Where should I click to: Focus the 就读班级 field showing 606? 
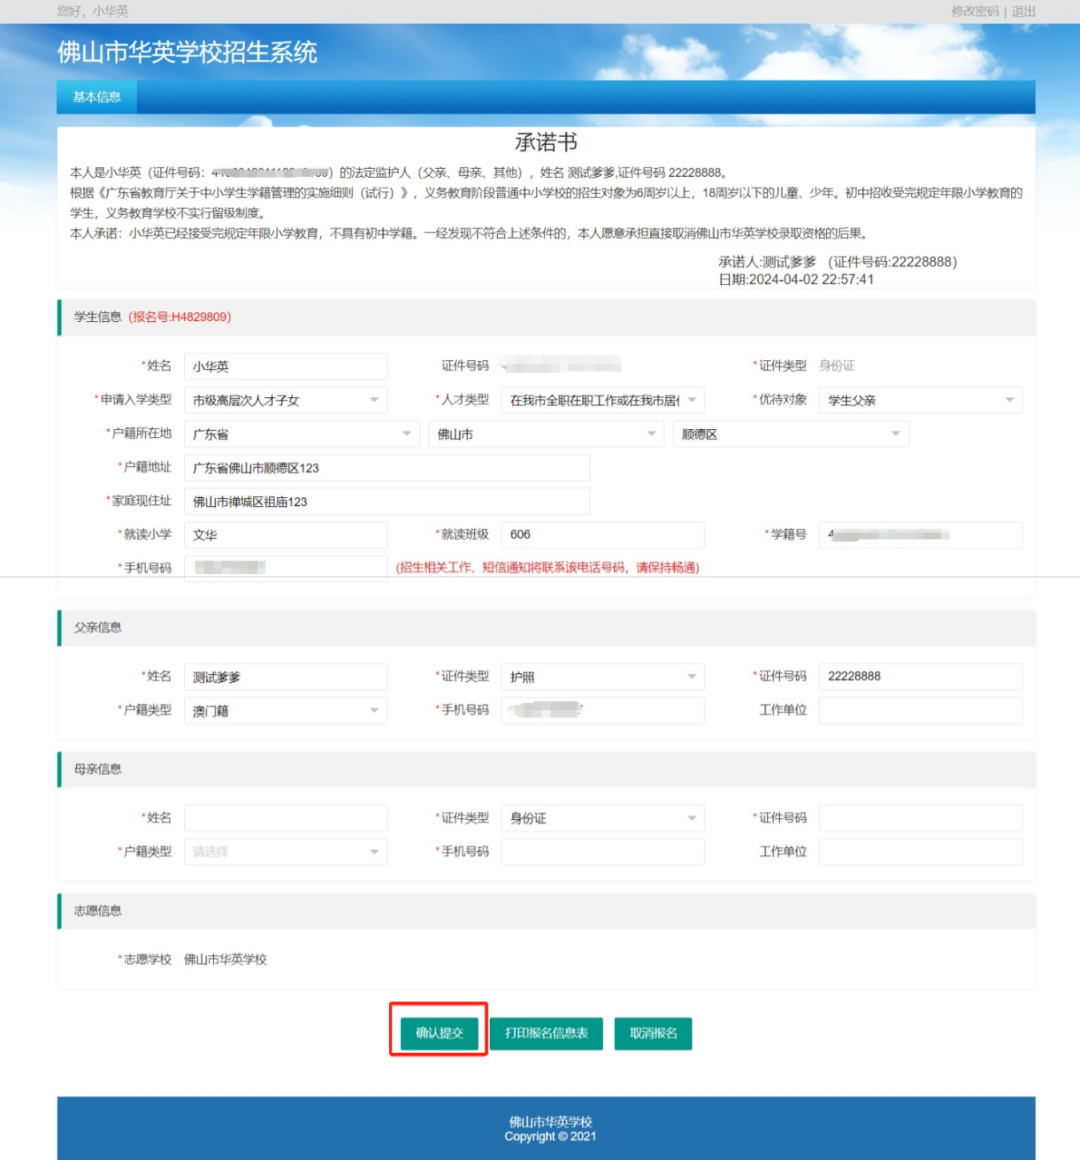coord(602,535)
